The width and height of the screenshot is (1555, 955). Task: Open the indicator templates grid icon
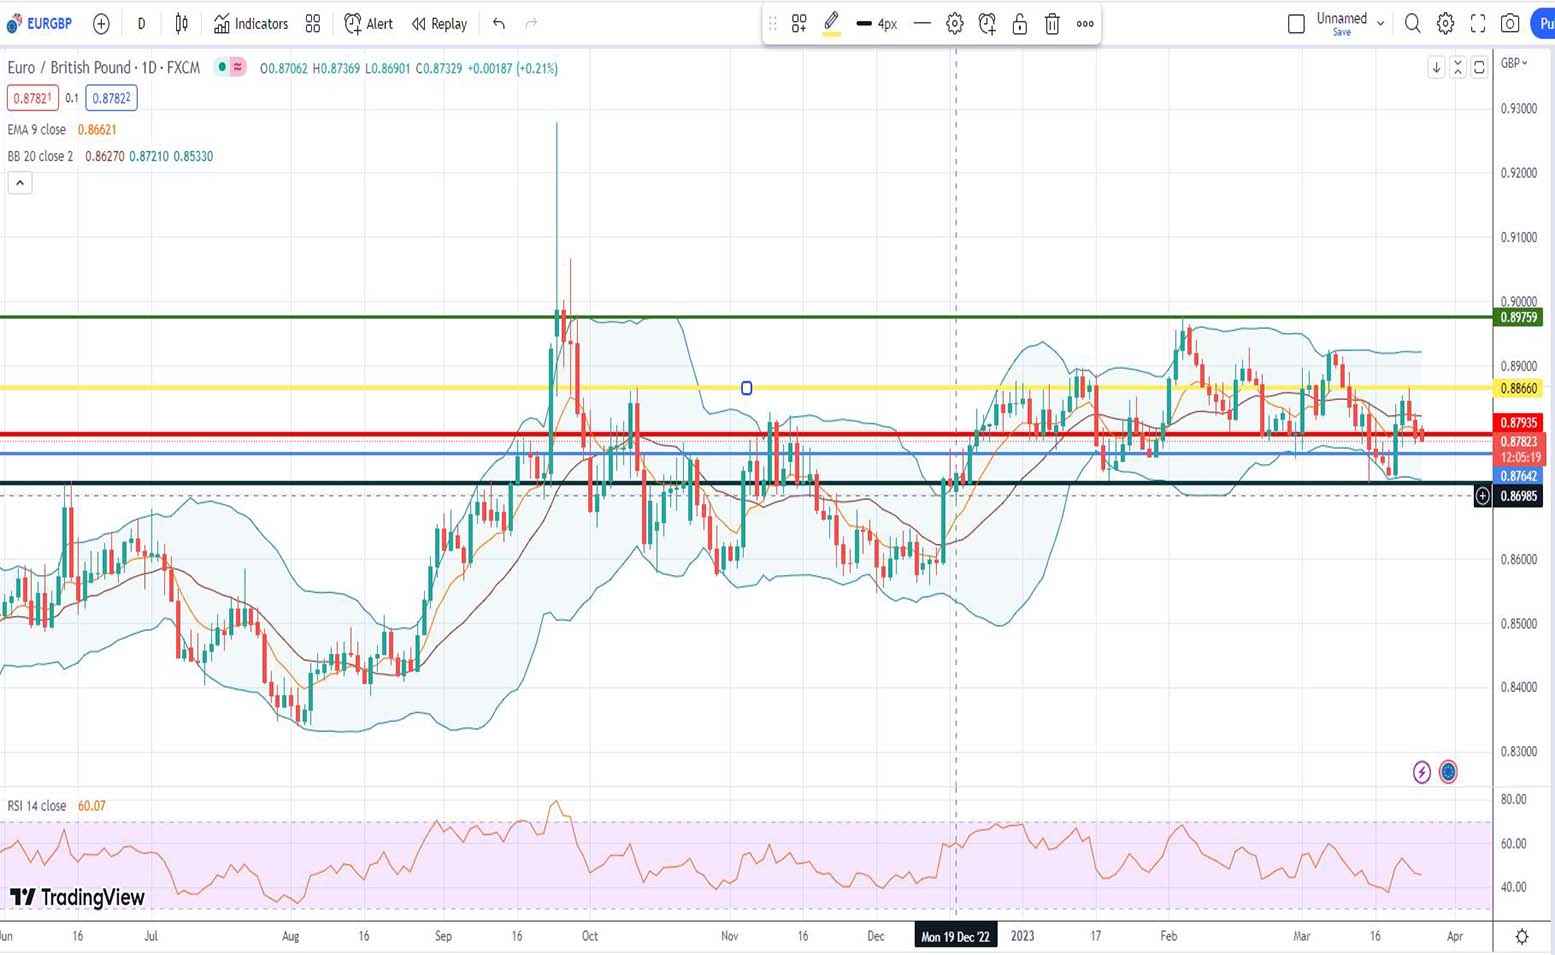point(313,23)
